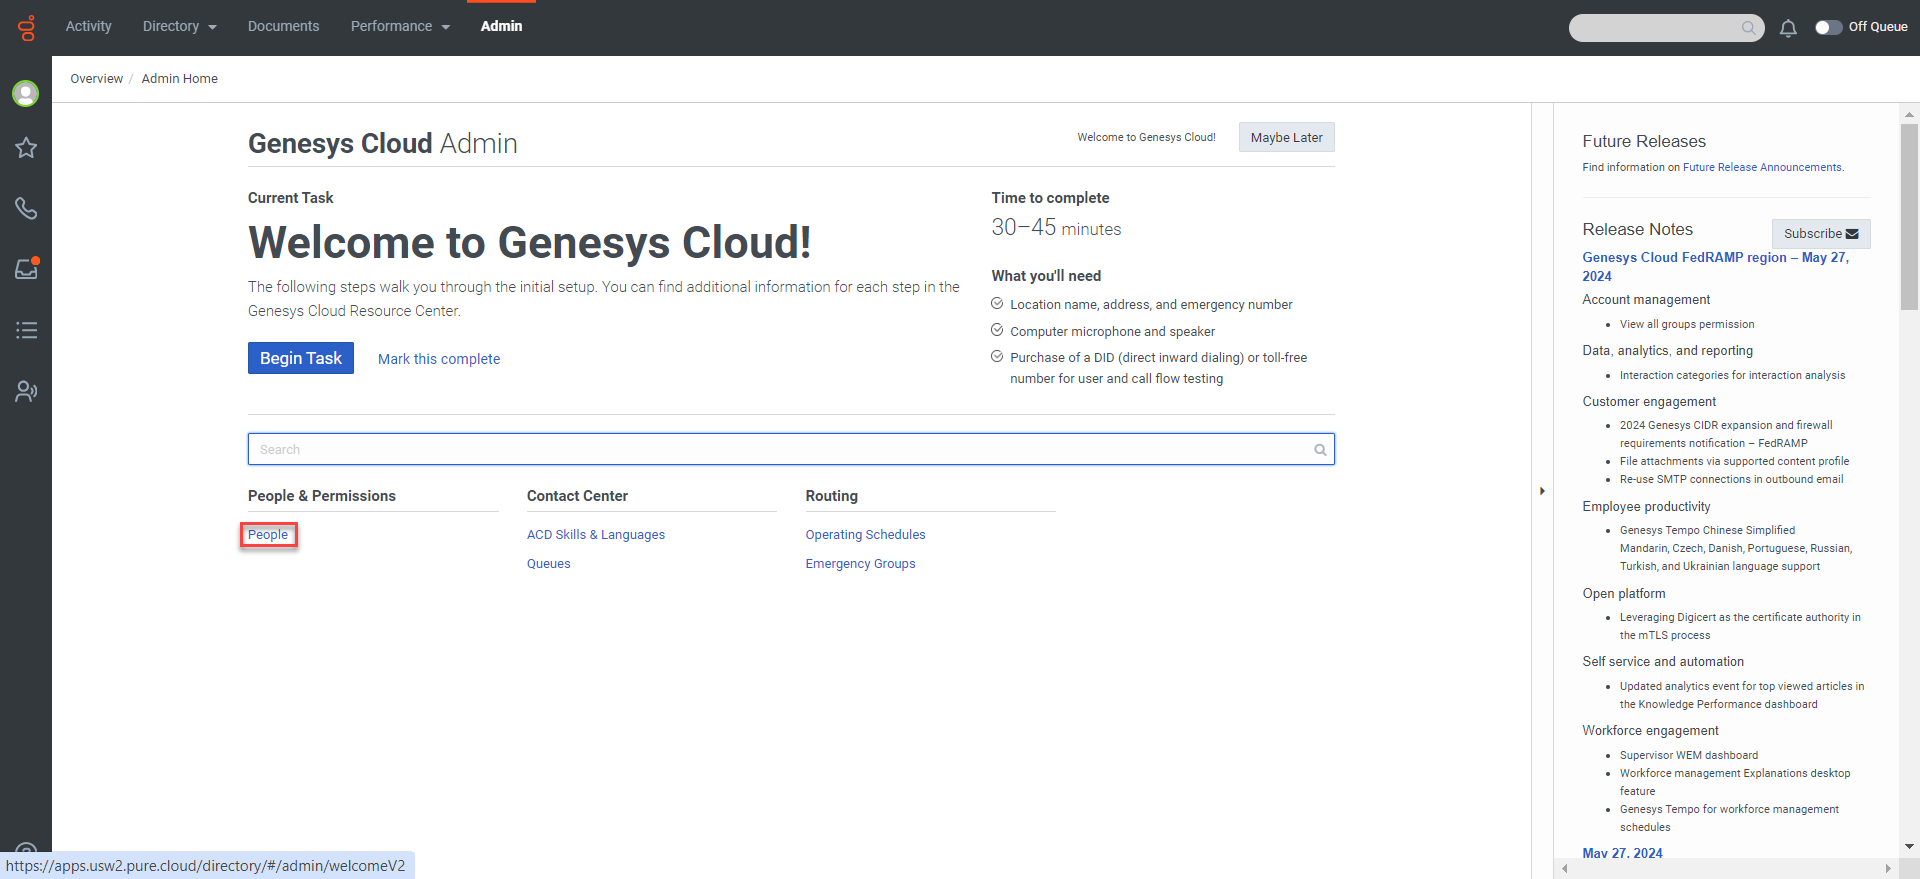Collapse the right release notes panel arrow

(1542, 491)
